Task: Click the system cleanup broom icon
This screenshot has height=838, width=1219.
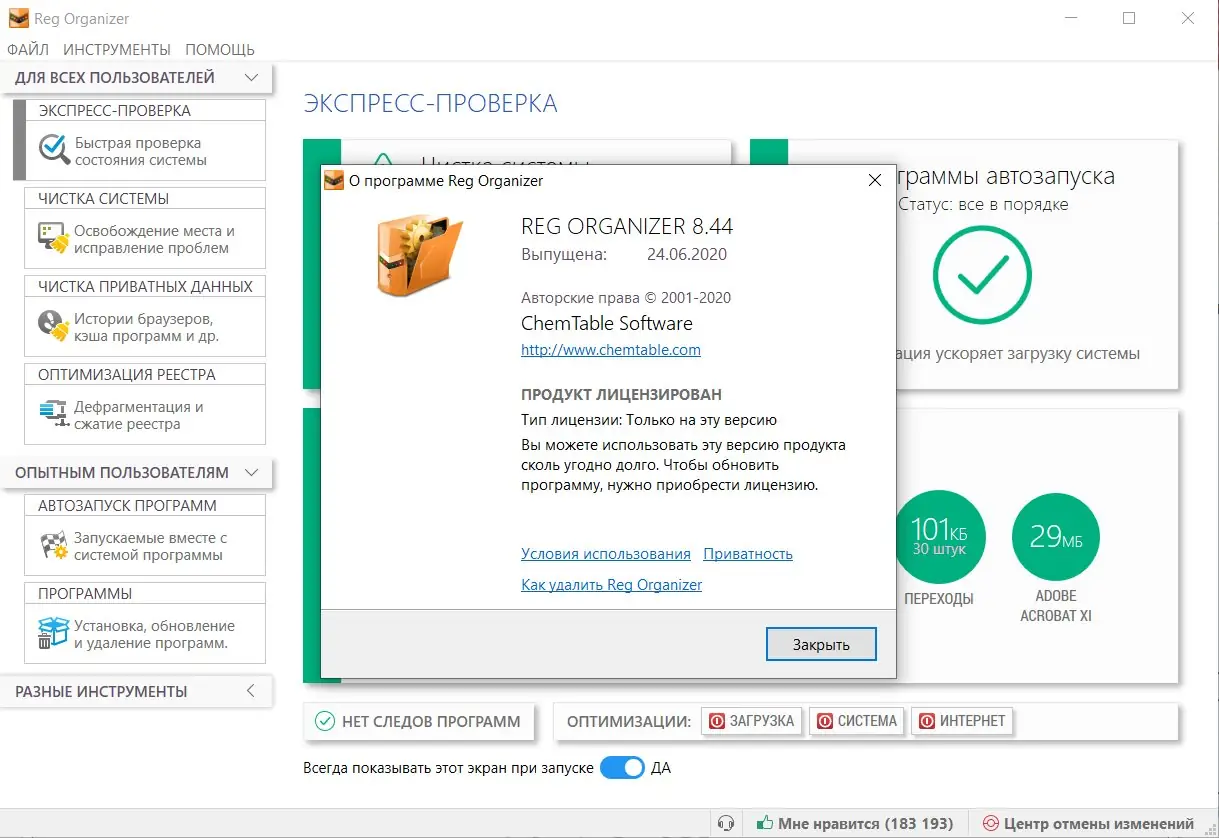Action: (x=52, y=238)
